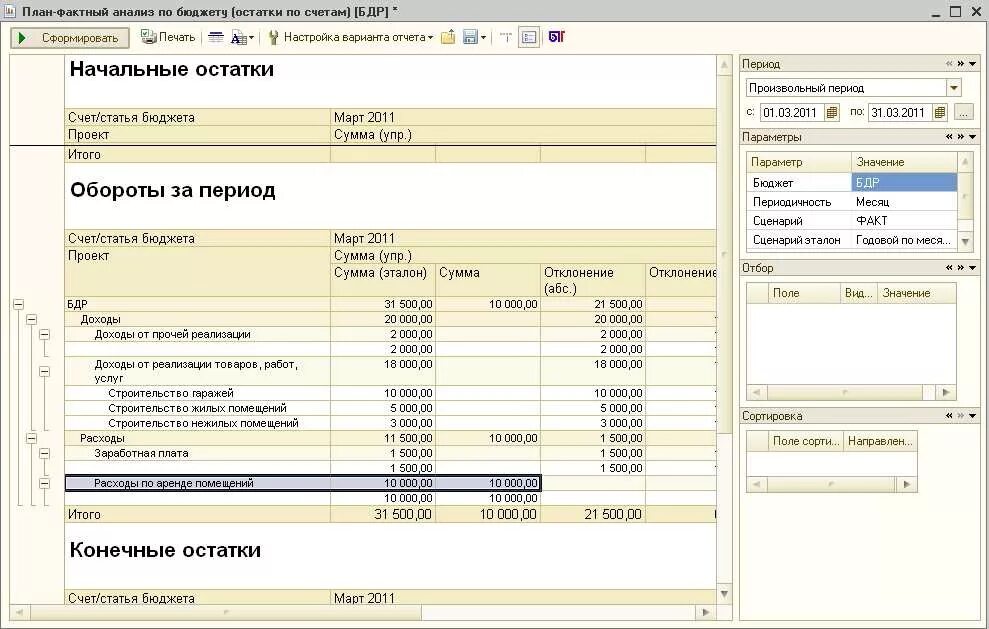This screenshot has height=629, width=989.
Task: Click the start date field 01.03.2011
Action: pos(792,112)
